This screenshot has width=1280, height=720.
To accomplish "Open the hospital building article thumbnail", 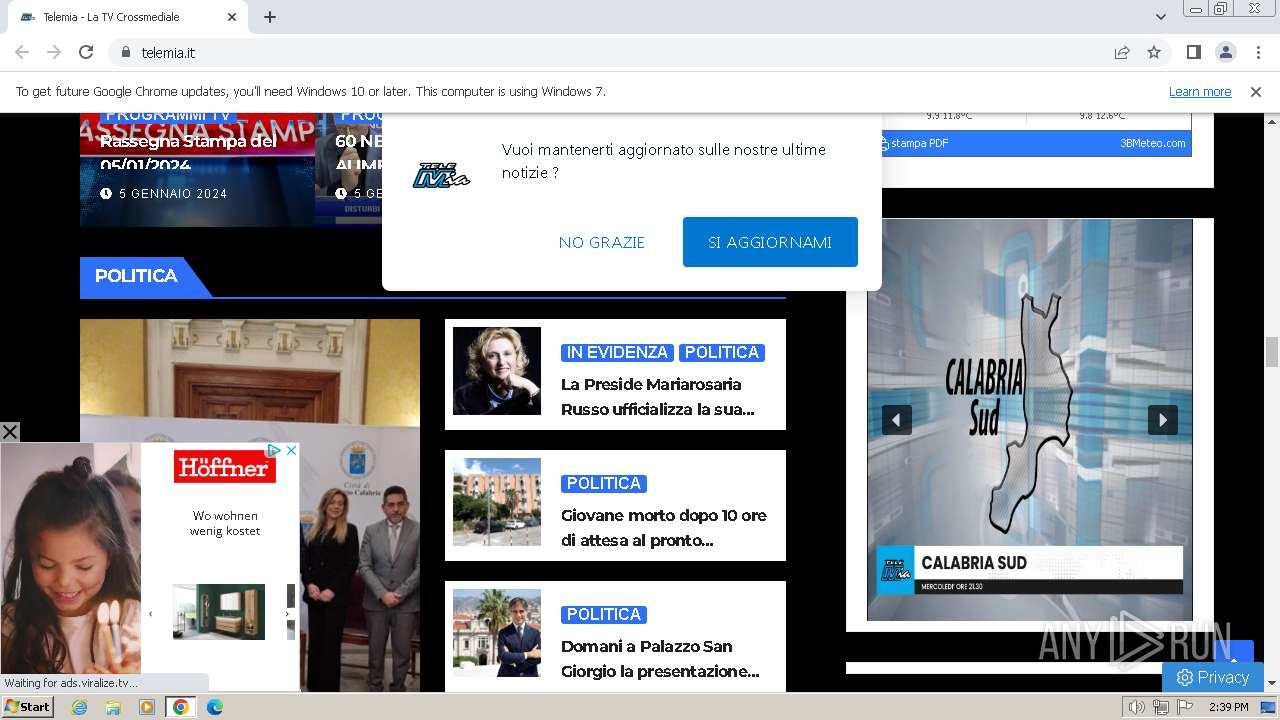I will click(497, 502).
